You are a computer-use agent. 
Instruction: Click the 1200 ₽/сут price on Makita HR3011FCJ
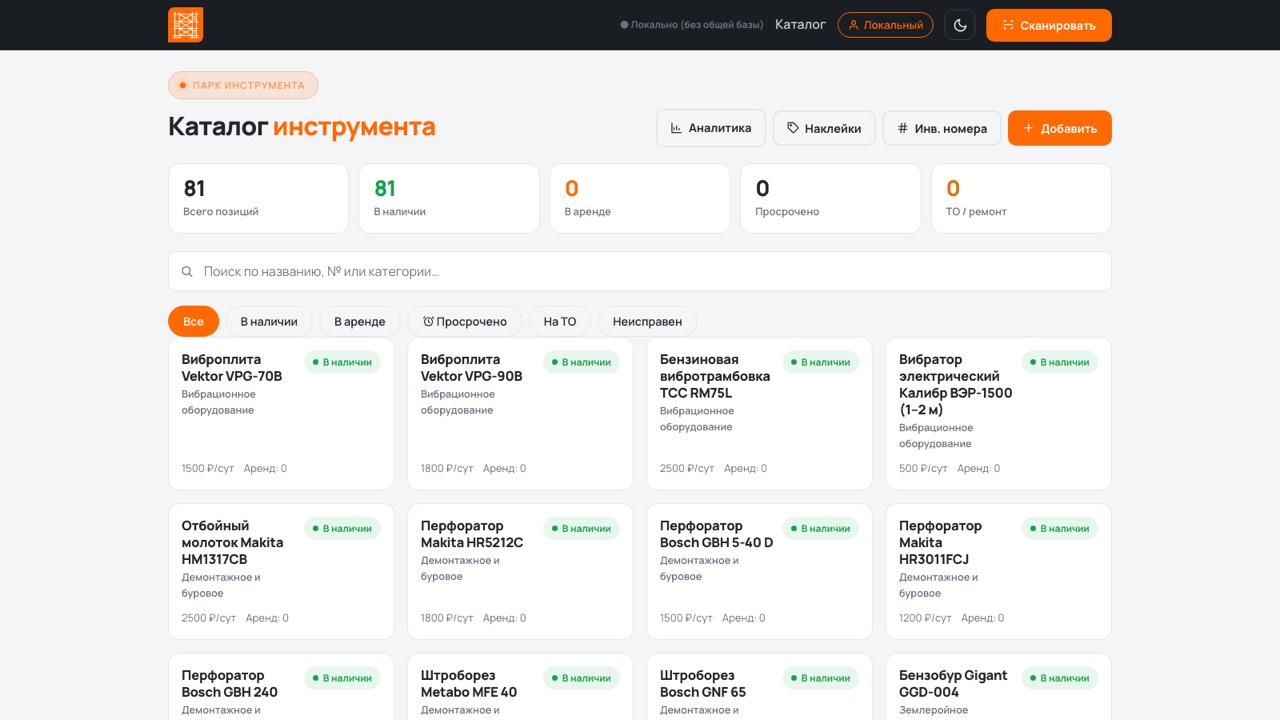pos(925,618)
